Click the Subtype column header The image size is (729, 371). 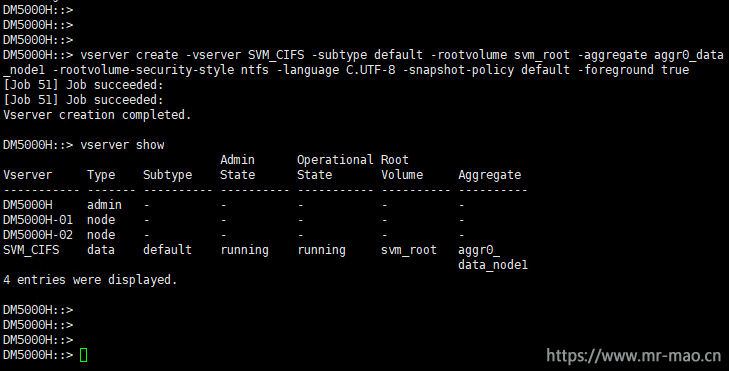[x=167, y=175]
